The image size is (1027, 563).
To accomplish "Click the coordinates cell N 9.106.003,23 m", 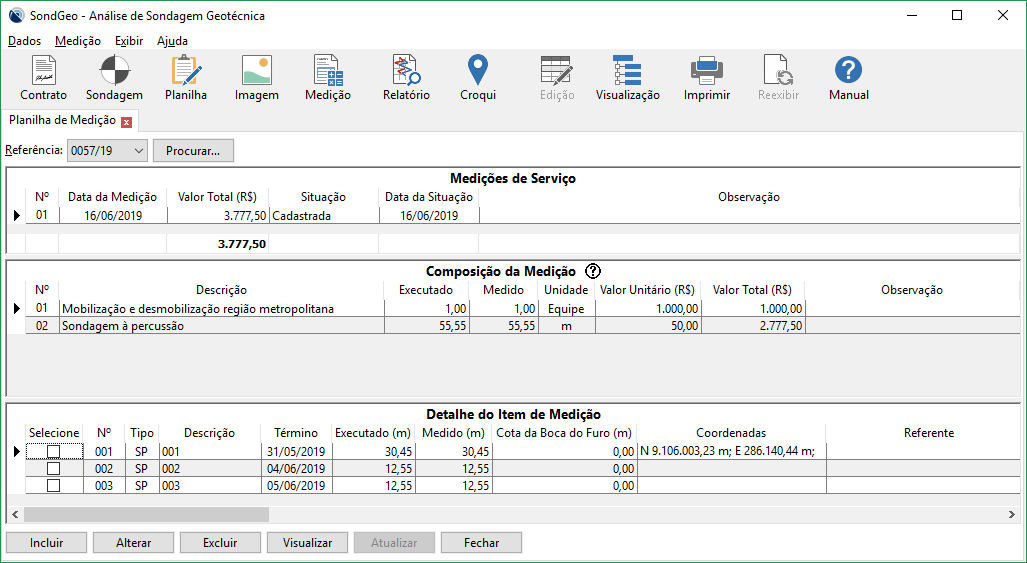I will coord(731,452).
